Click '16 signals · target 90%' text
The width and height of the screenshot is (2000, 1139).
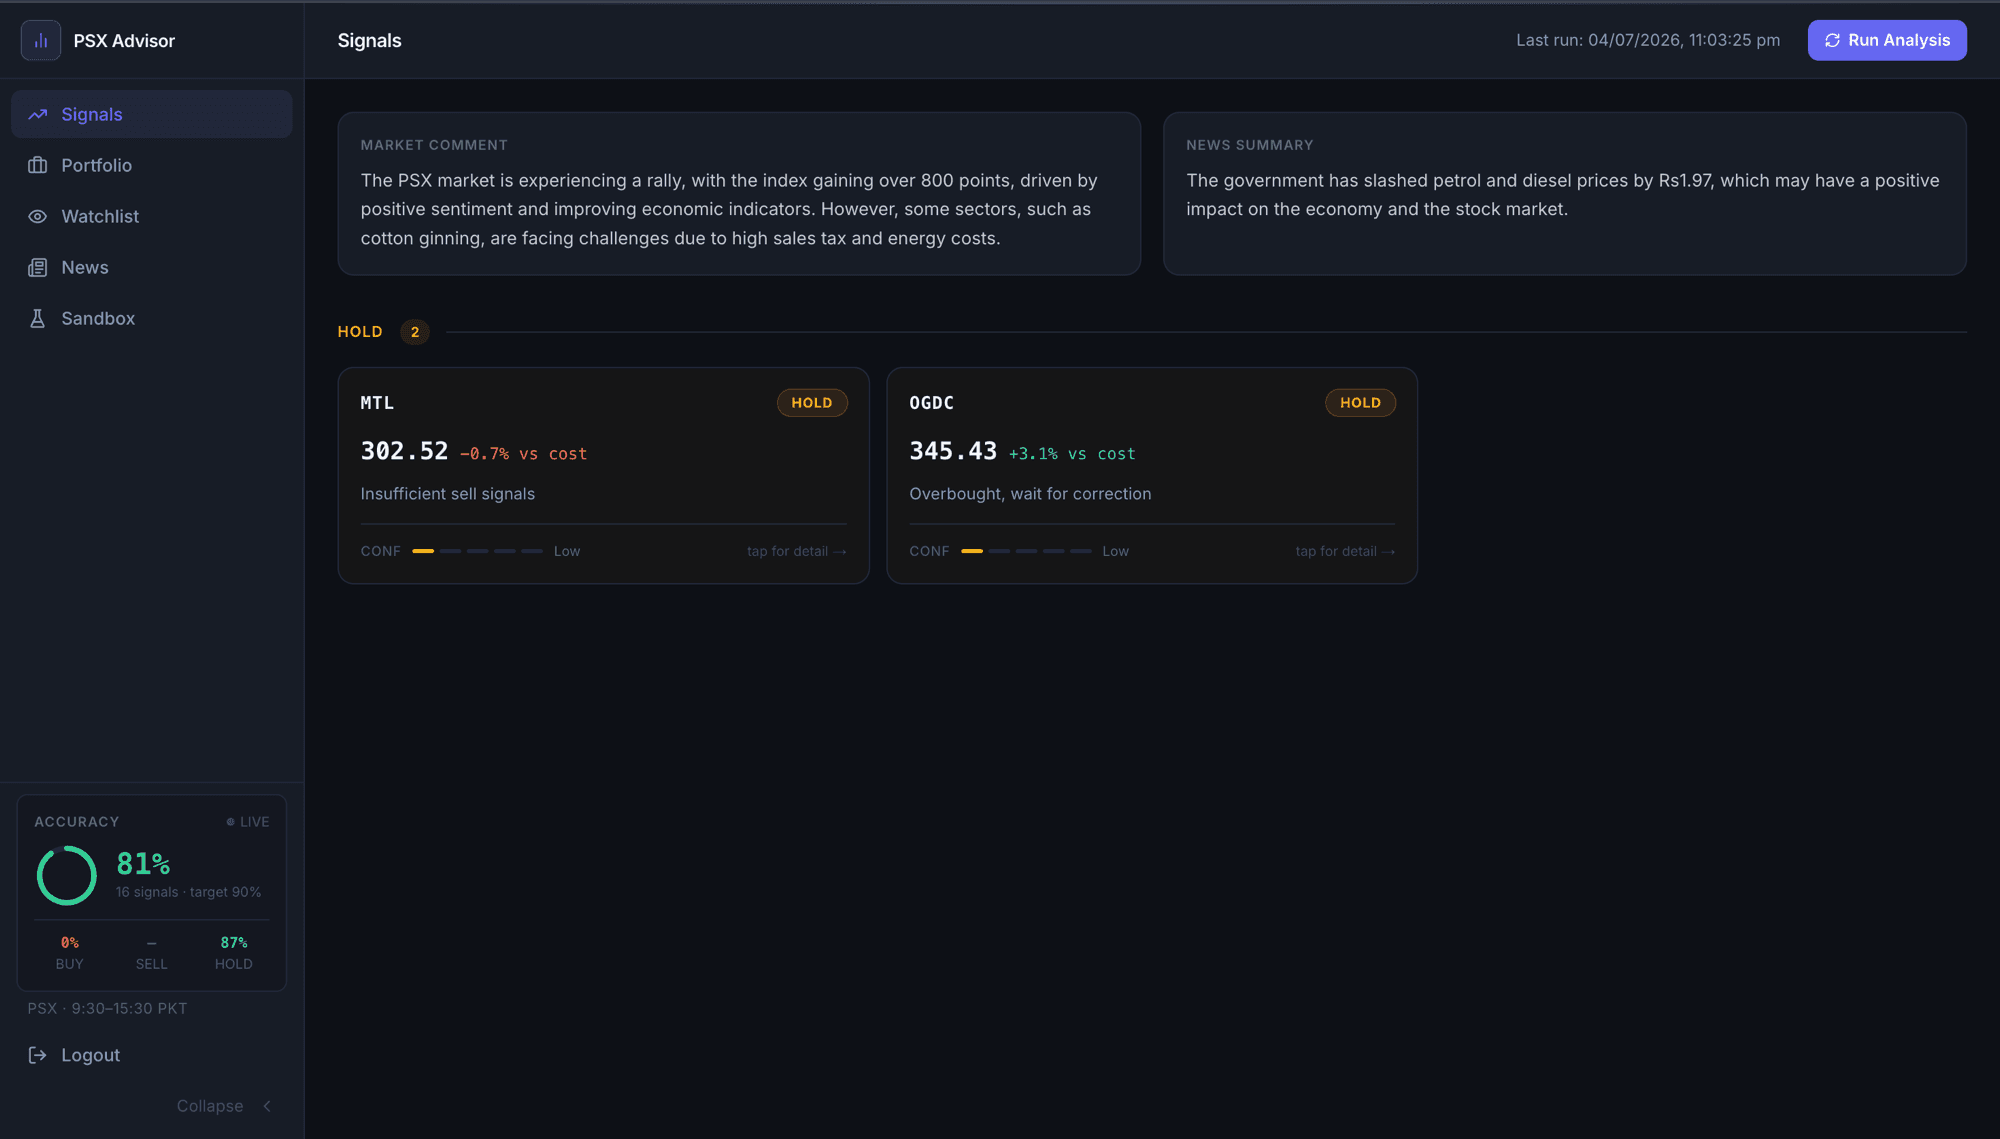pos(188,892)
